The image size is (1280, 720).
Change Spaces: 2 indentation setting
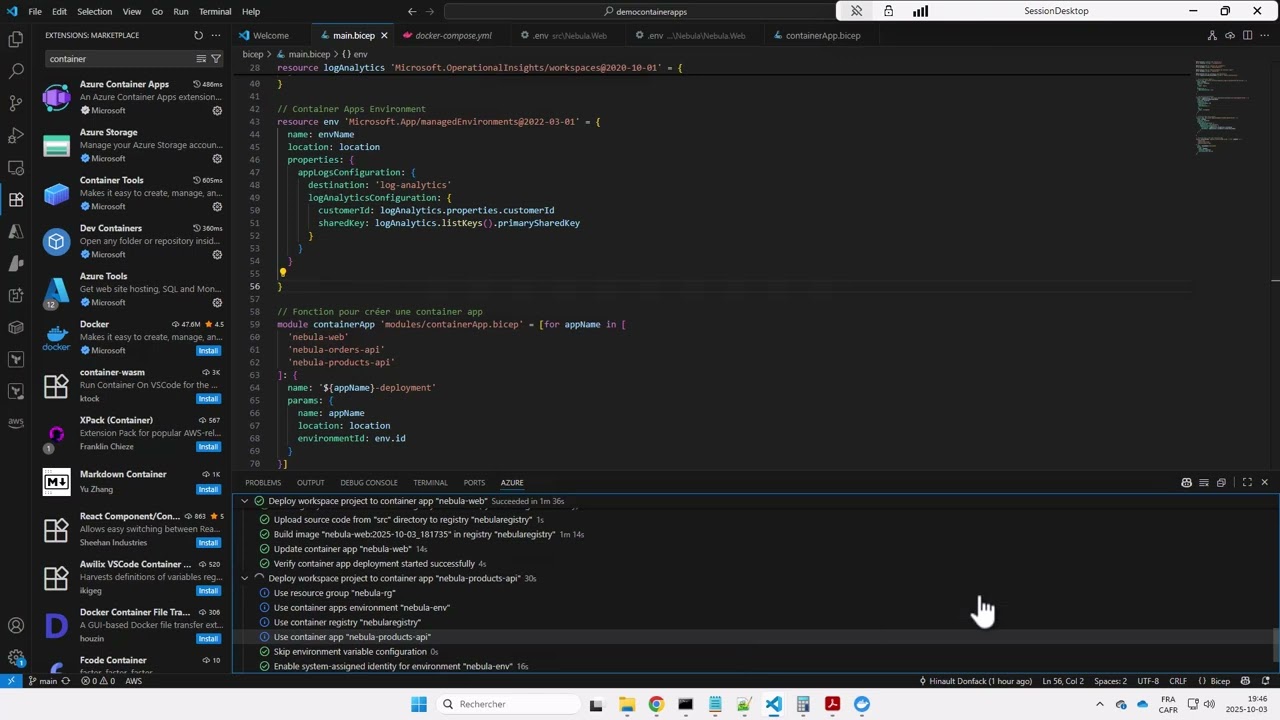tap(1110, 681)
